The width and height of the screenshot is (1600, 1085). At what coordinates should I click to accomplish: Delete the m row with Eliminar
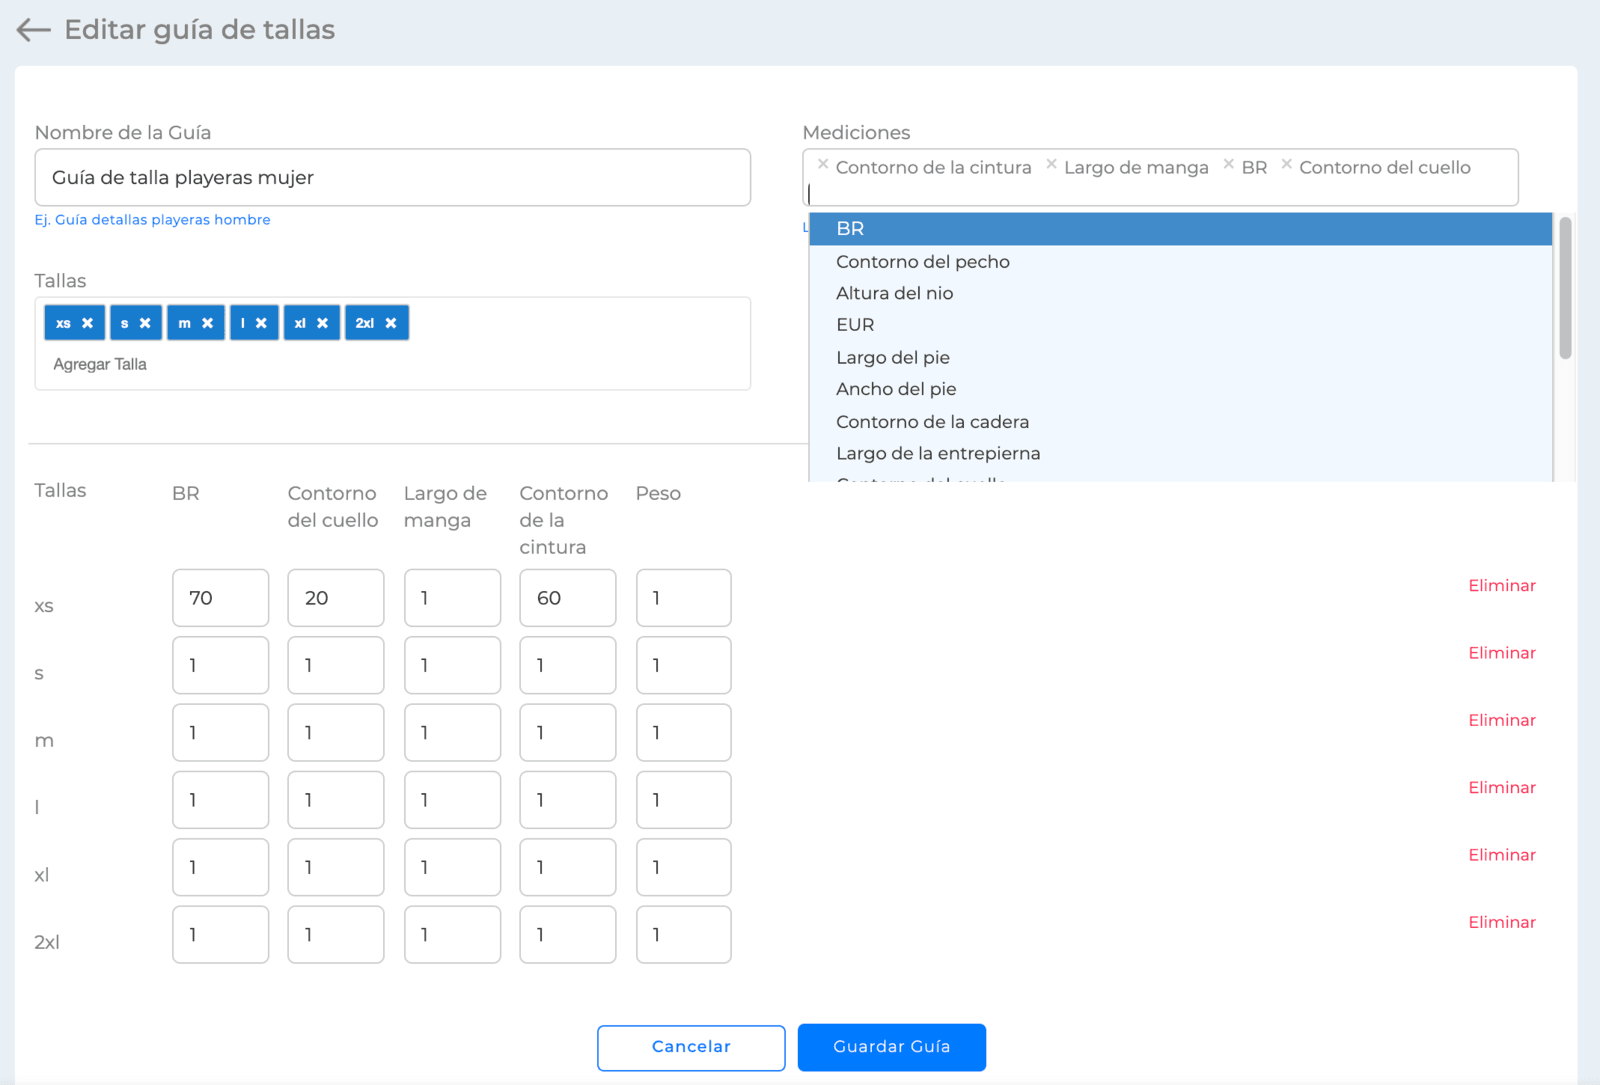1502,720
